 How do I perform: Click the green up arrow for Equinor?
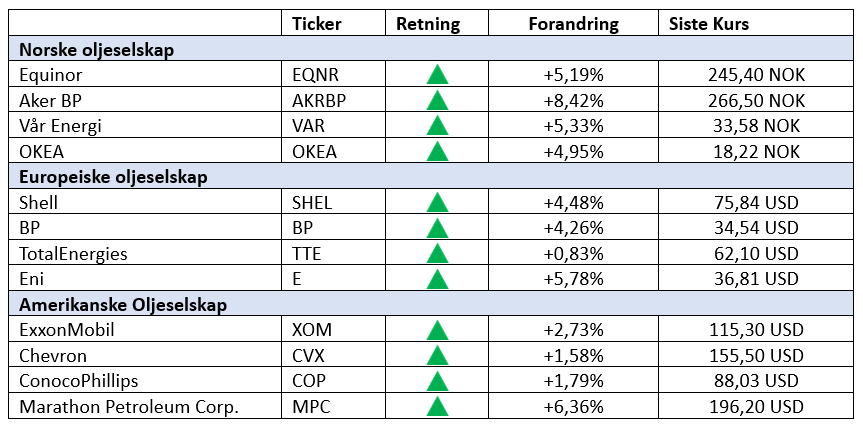[x=435, y=75]
